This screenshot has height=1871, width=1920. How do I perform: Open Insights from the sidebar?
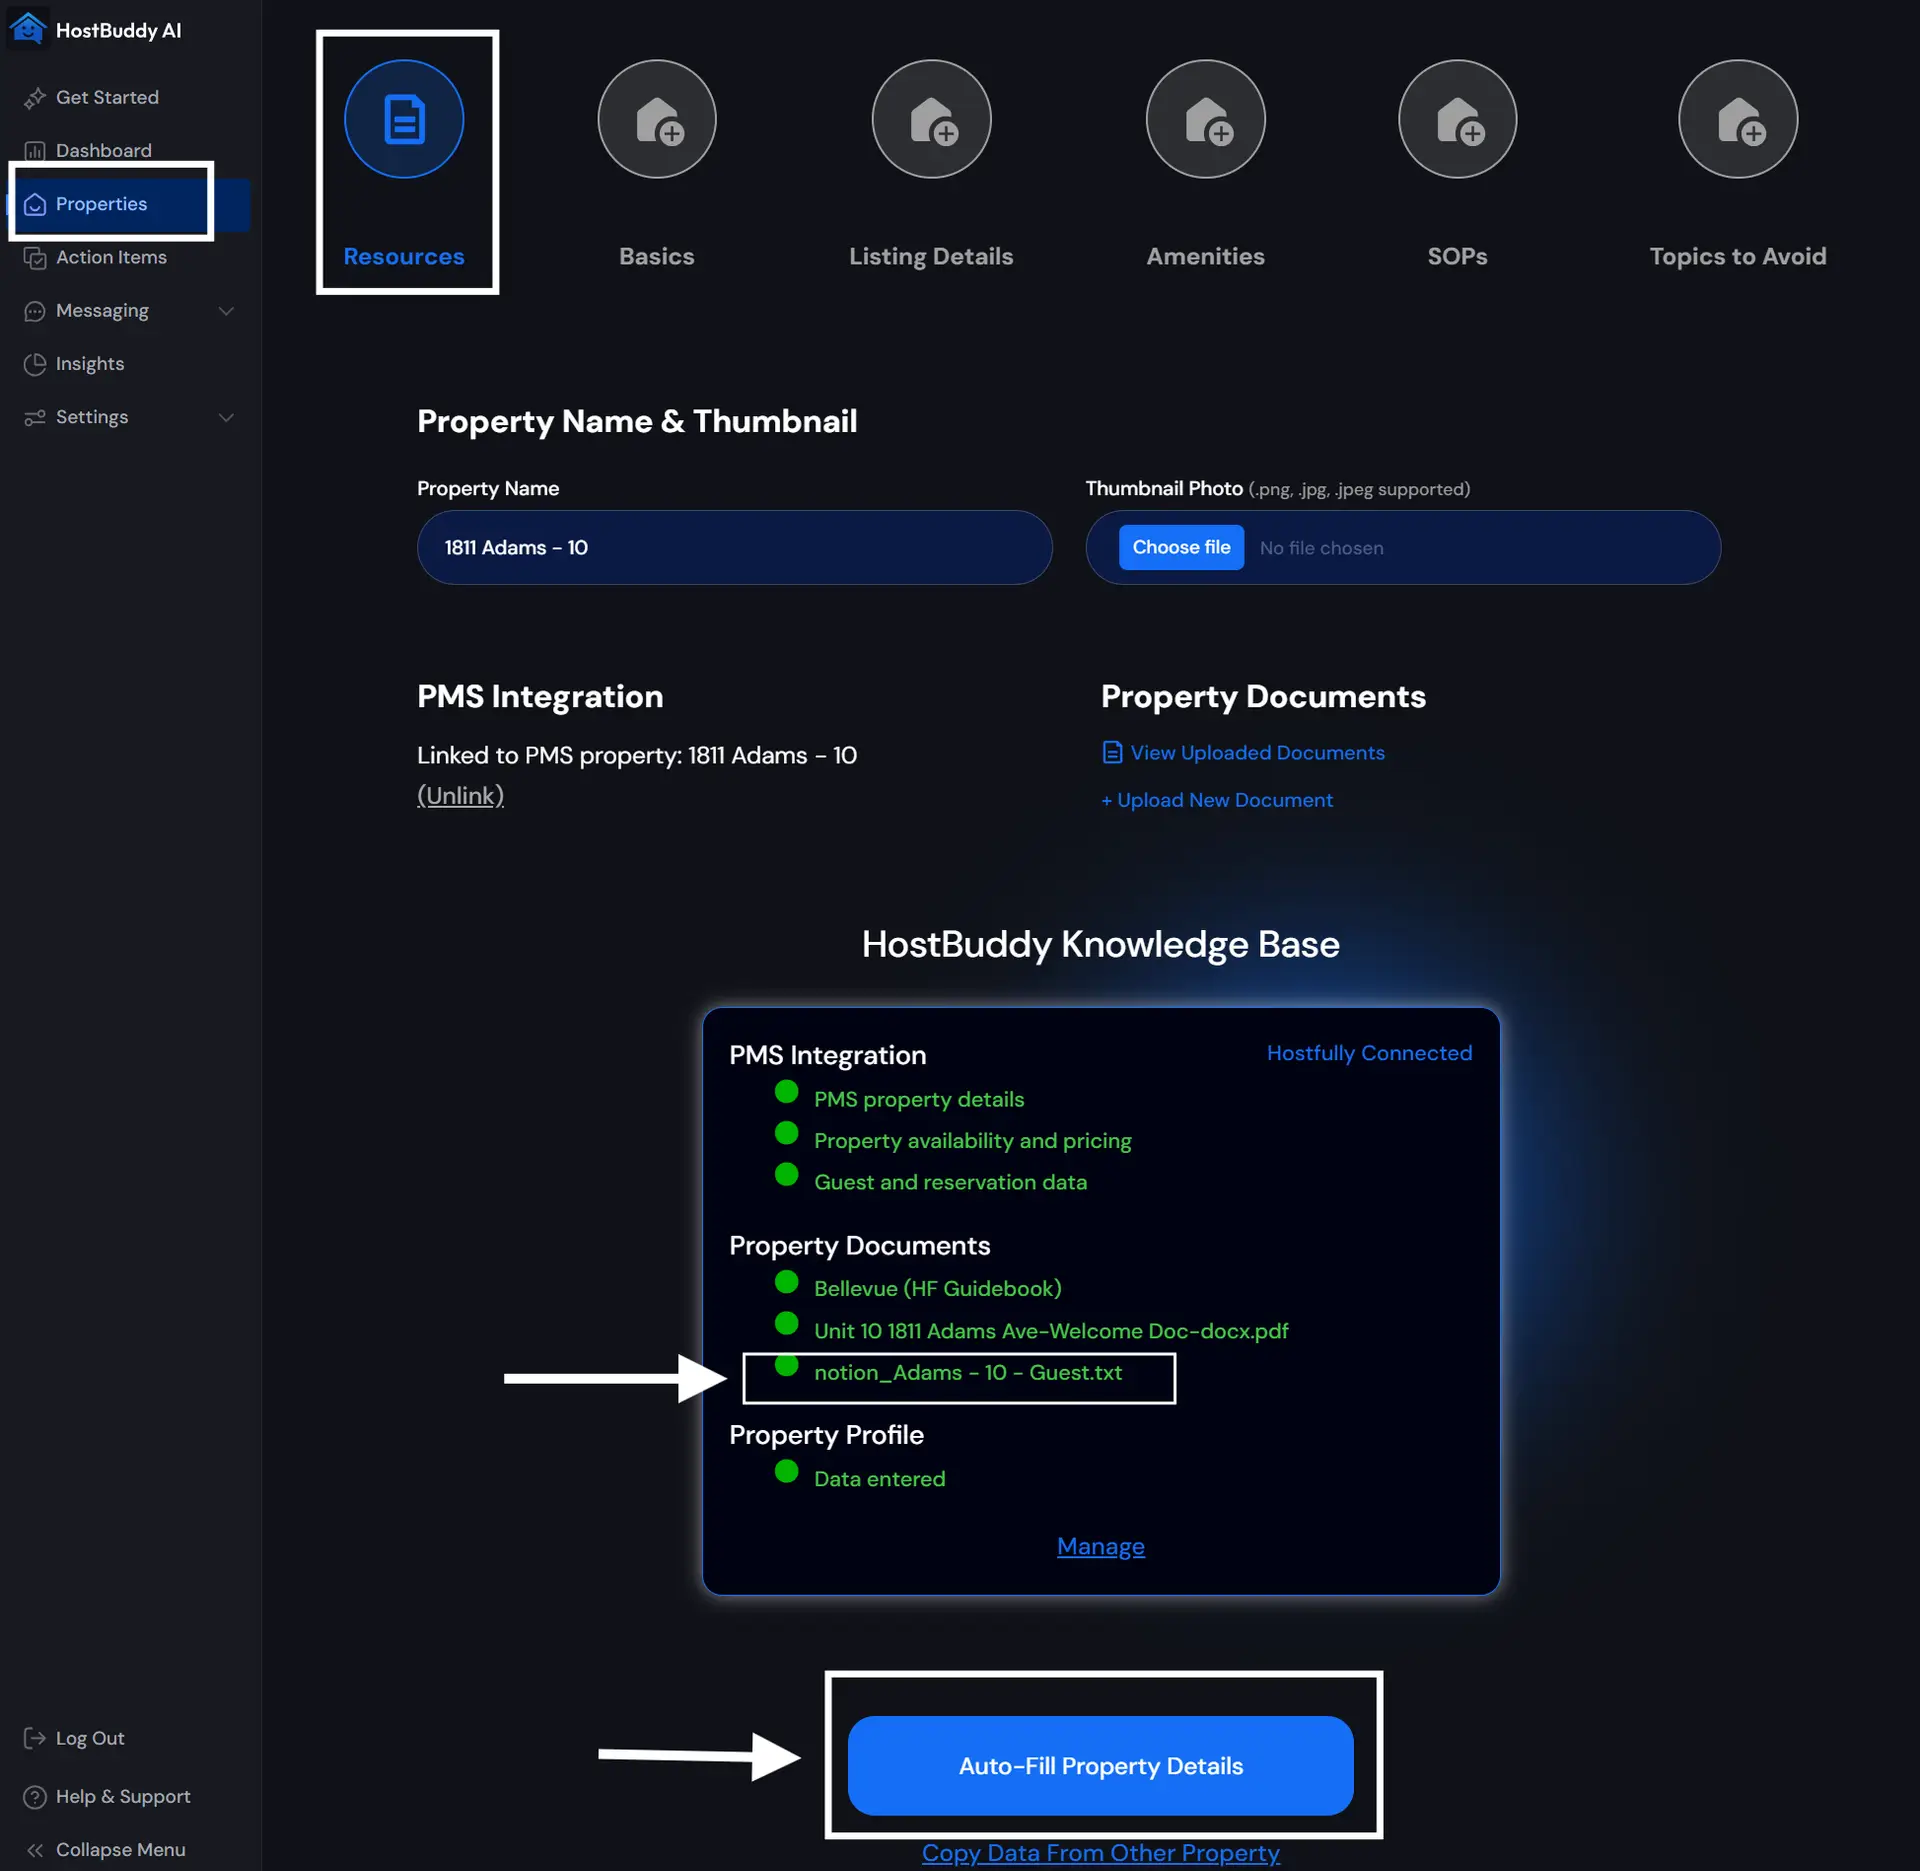(90, 364)
